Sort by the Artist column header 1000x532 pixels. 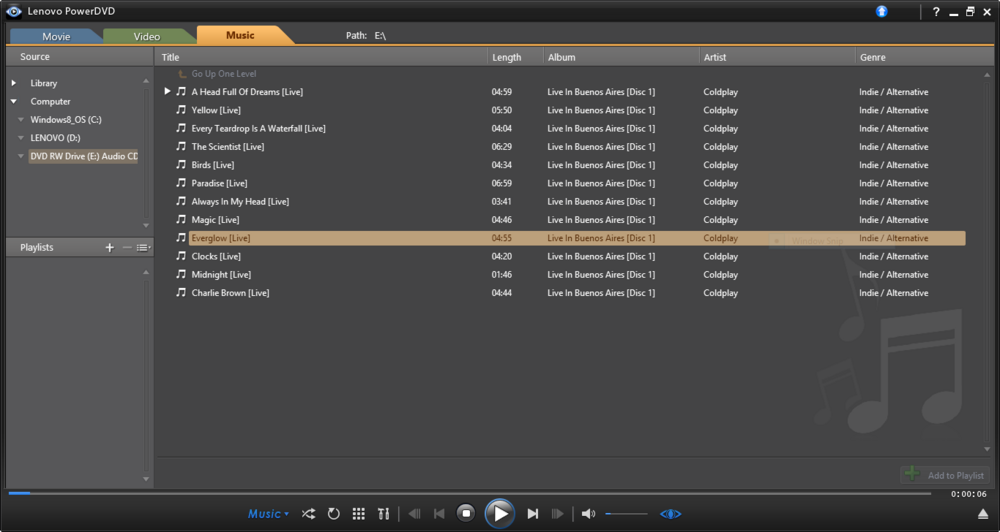[x=777, y=57]
